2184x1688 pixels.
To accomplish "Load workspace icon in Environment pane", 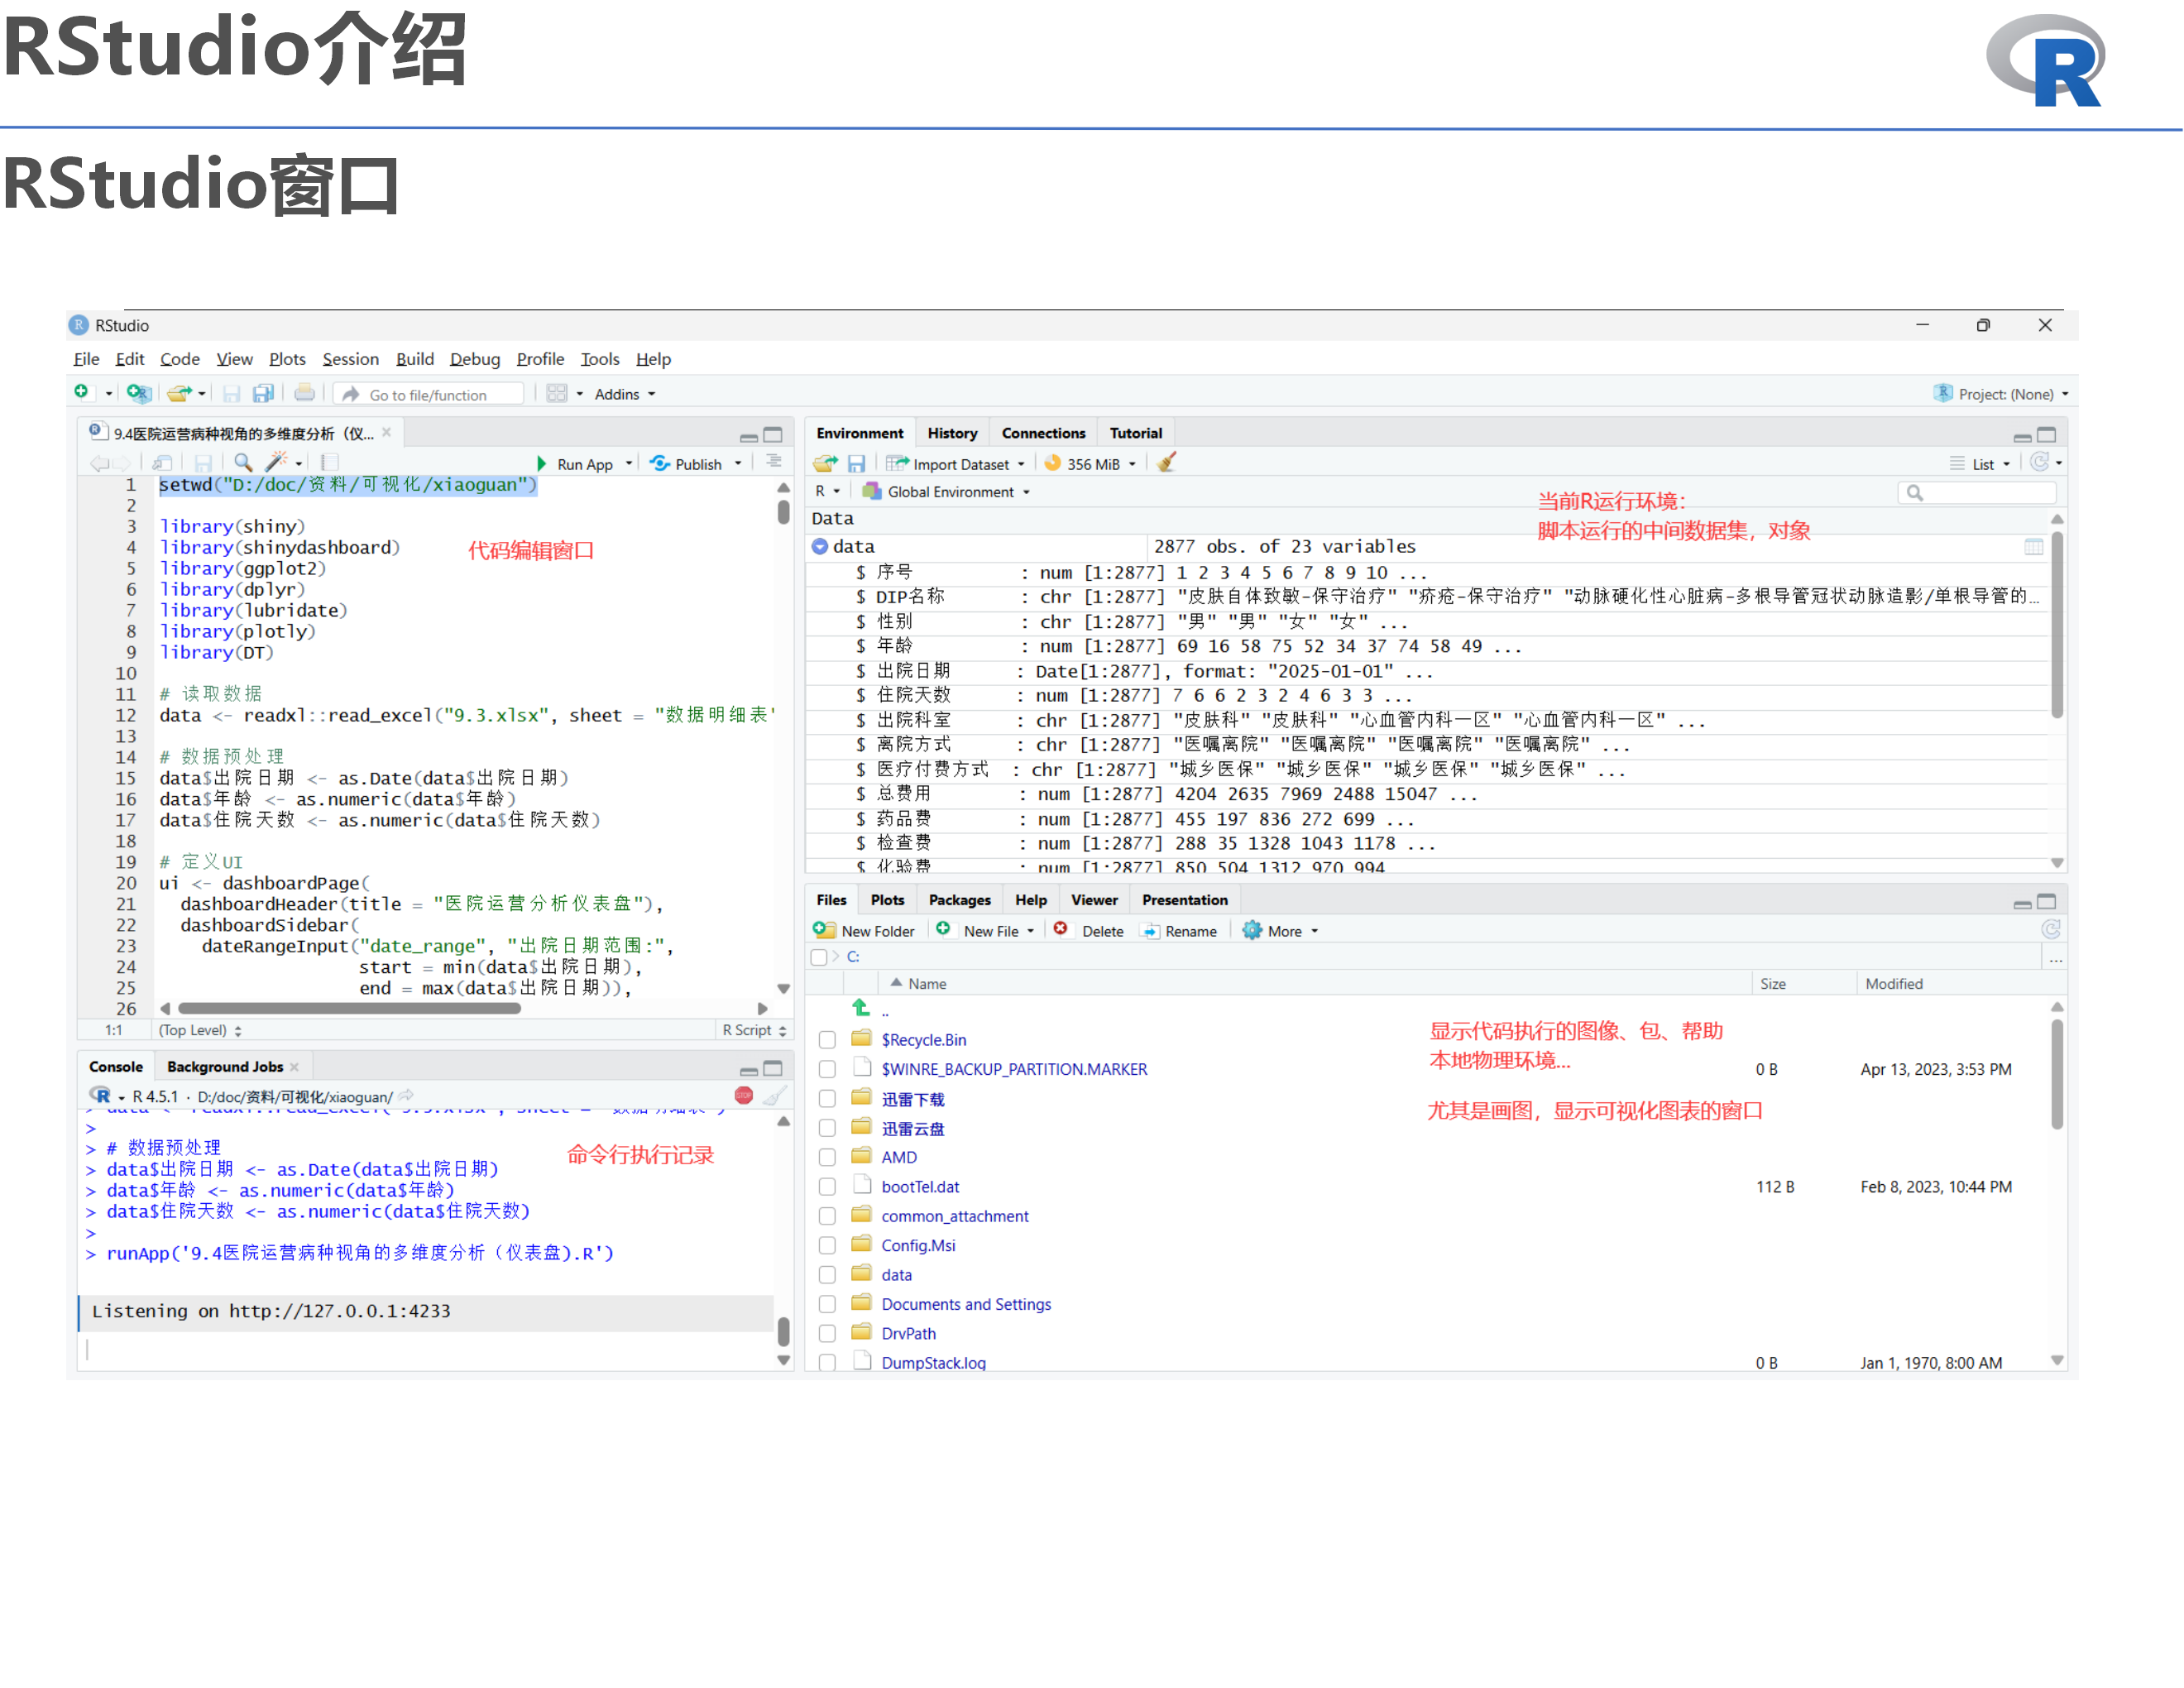I will coord(825,463).
